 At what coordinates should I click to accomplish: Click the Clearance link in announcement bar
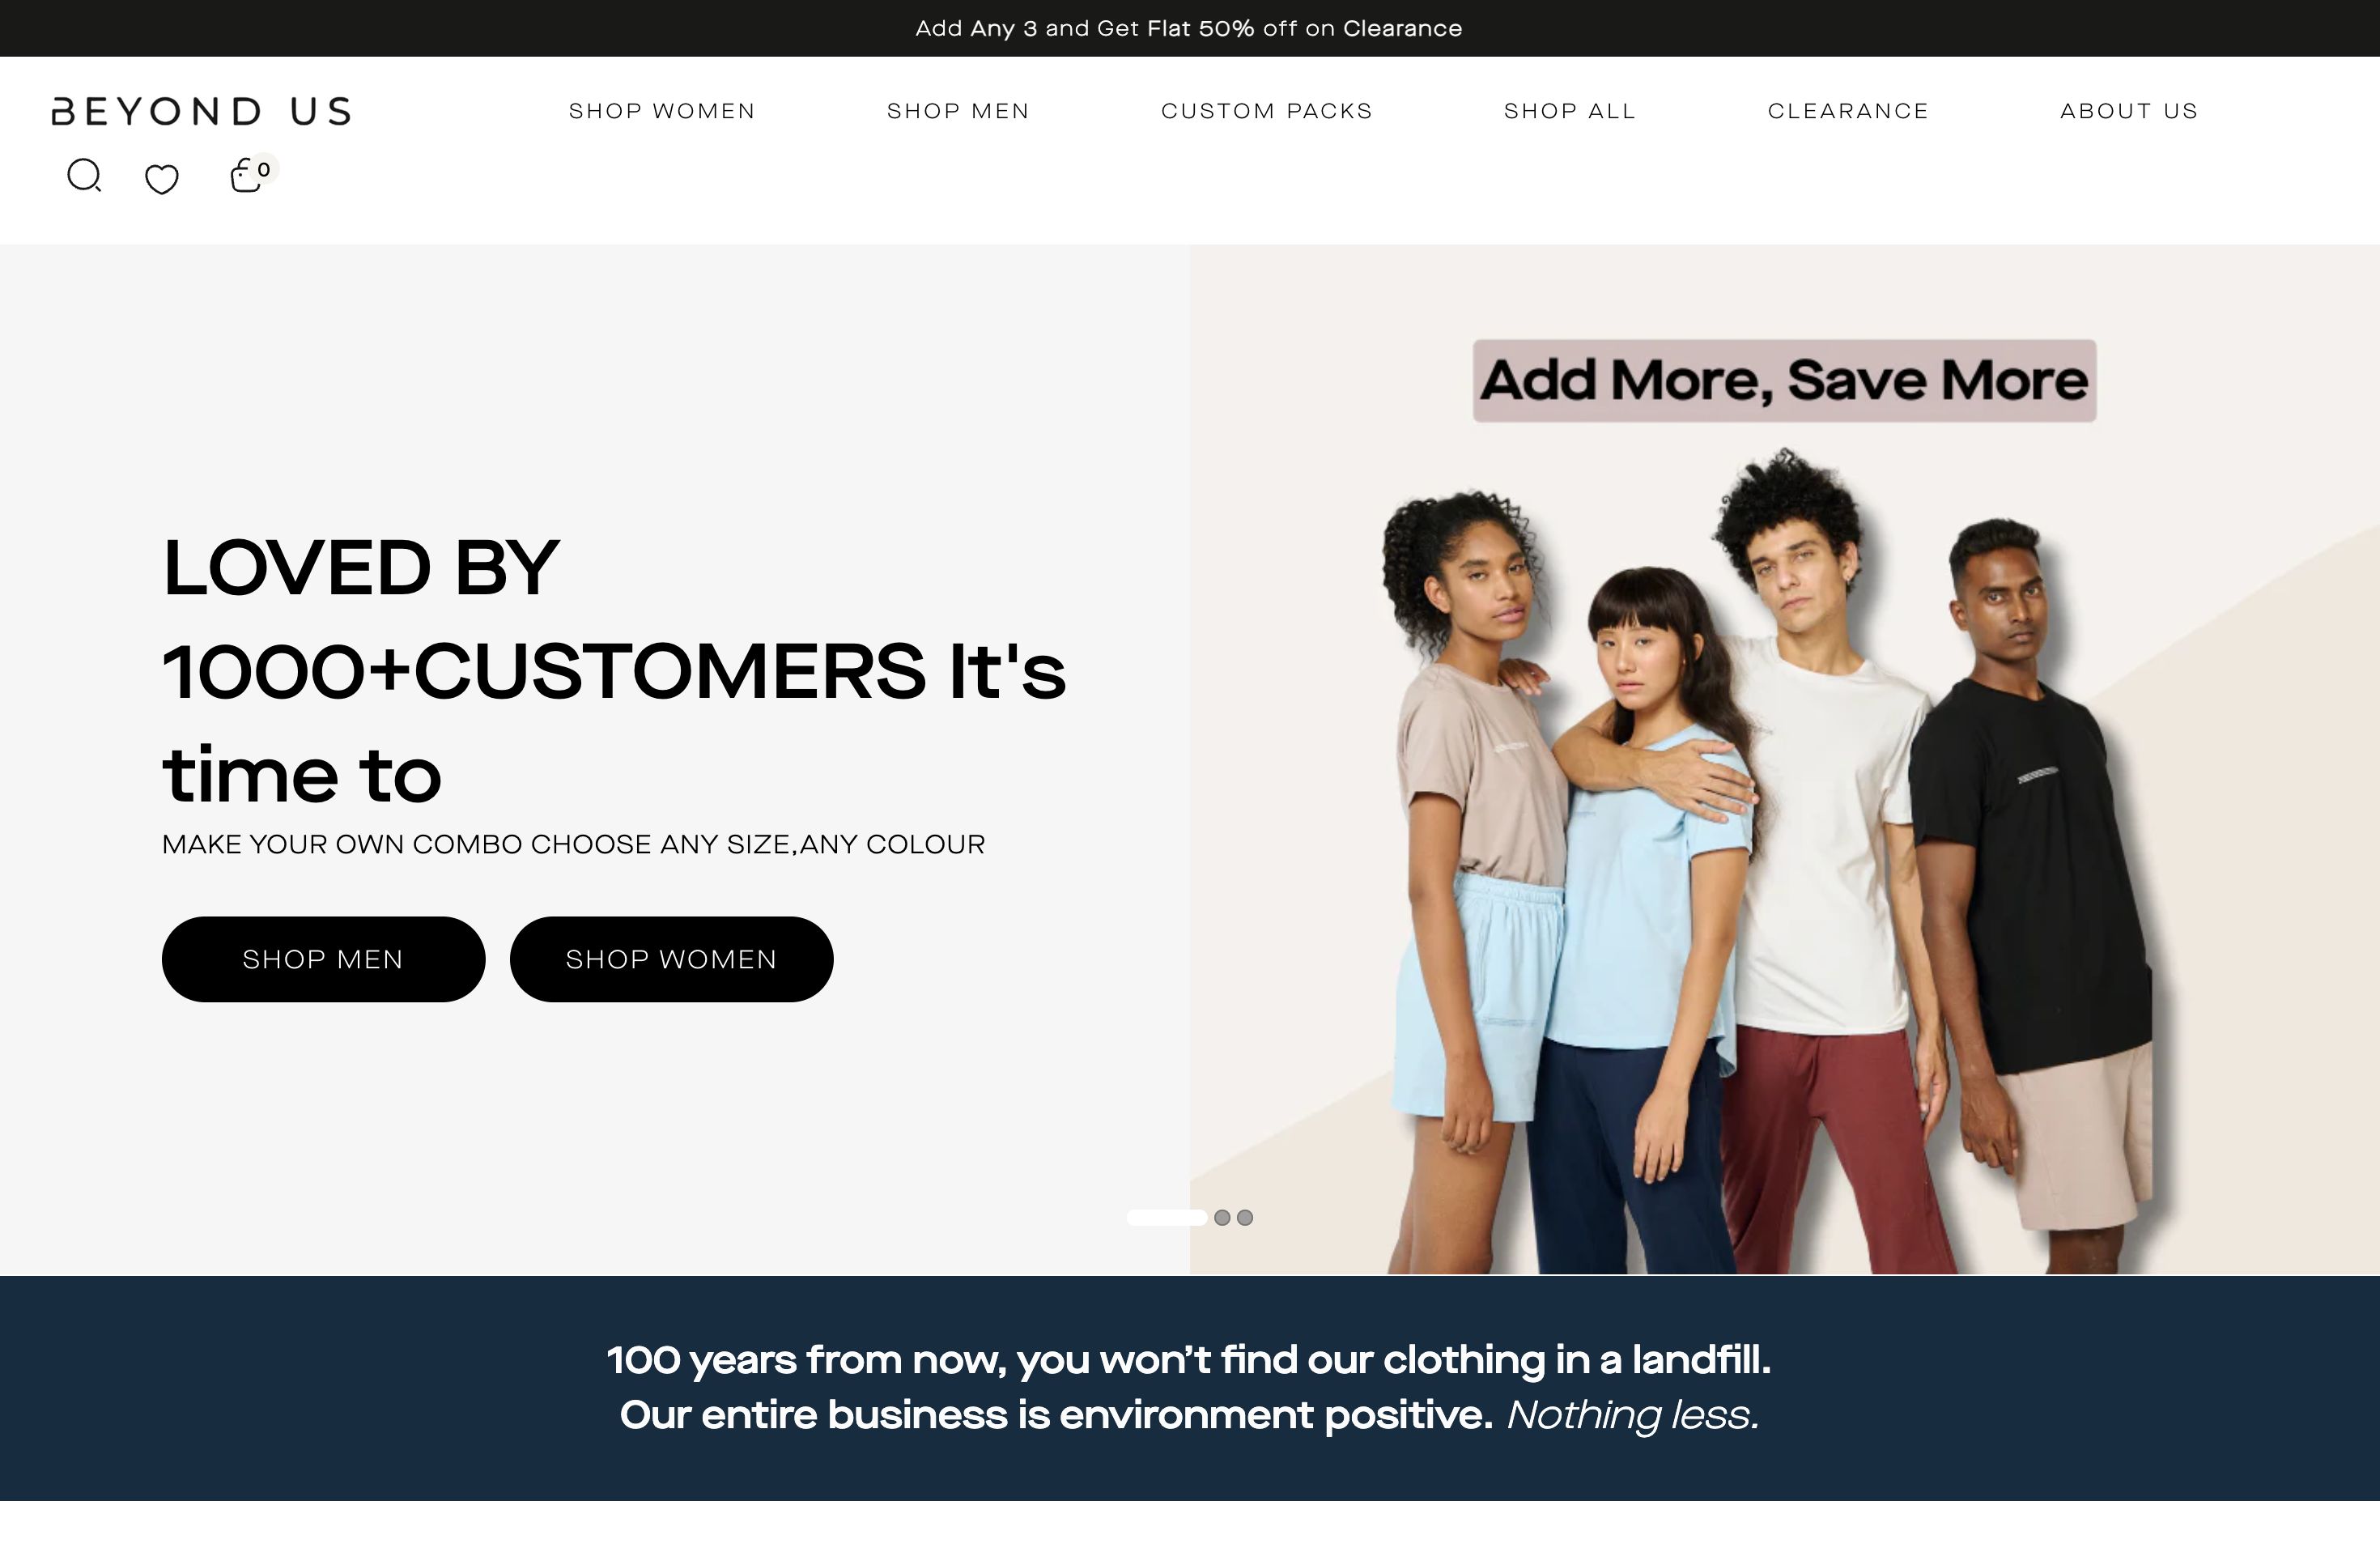[x=1402, y=28]
